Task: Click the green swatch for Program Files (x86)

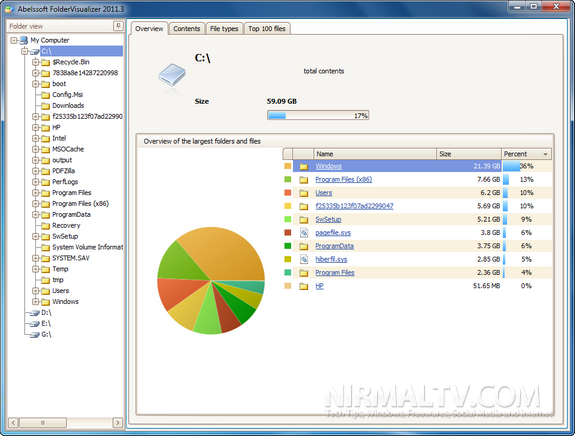Action: coord(288,179)
